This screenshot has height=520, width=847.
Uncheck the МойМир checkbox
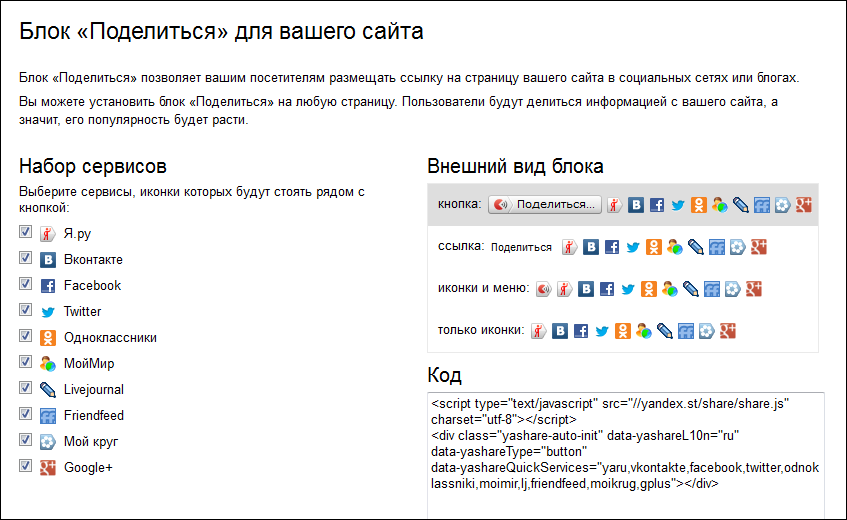[x=25, y=362]
